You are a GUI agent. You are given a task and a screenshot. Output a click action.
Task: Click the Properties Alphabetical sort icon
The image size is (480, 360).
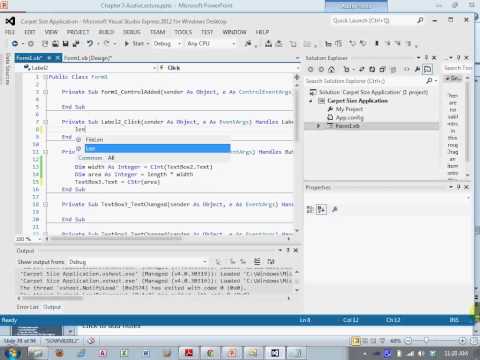321,209
